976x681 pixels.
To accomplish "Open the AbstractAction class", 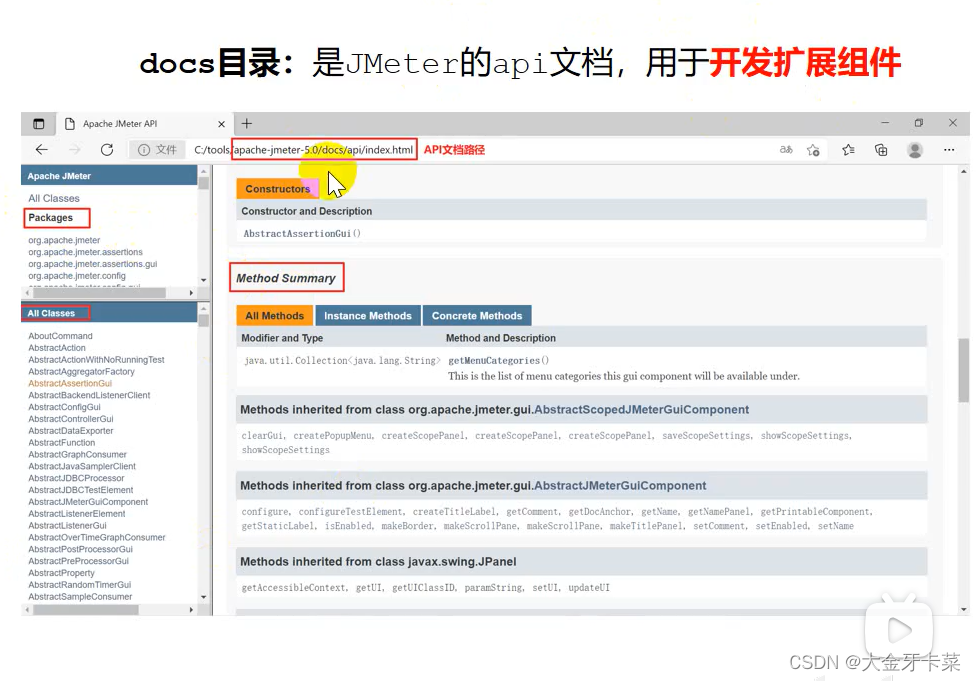I will (57, 348).
